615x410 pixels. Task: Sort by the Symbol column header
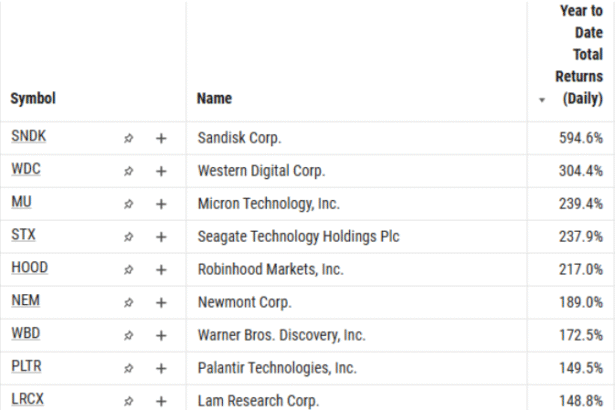(33, 99)
